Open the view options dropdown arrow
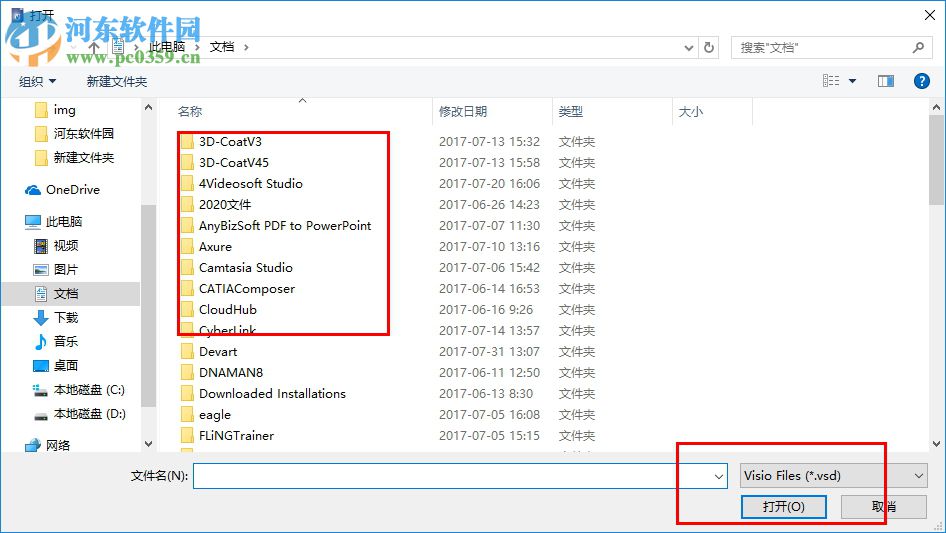 pyautogui.click(x=852, y=81)
